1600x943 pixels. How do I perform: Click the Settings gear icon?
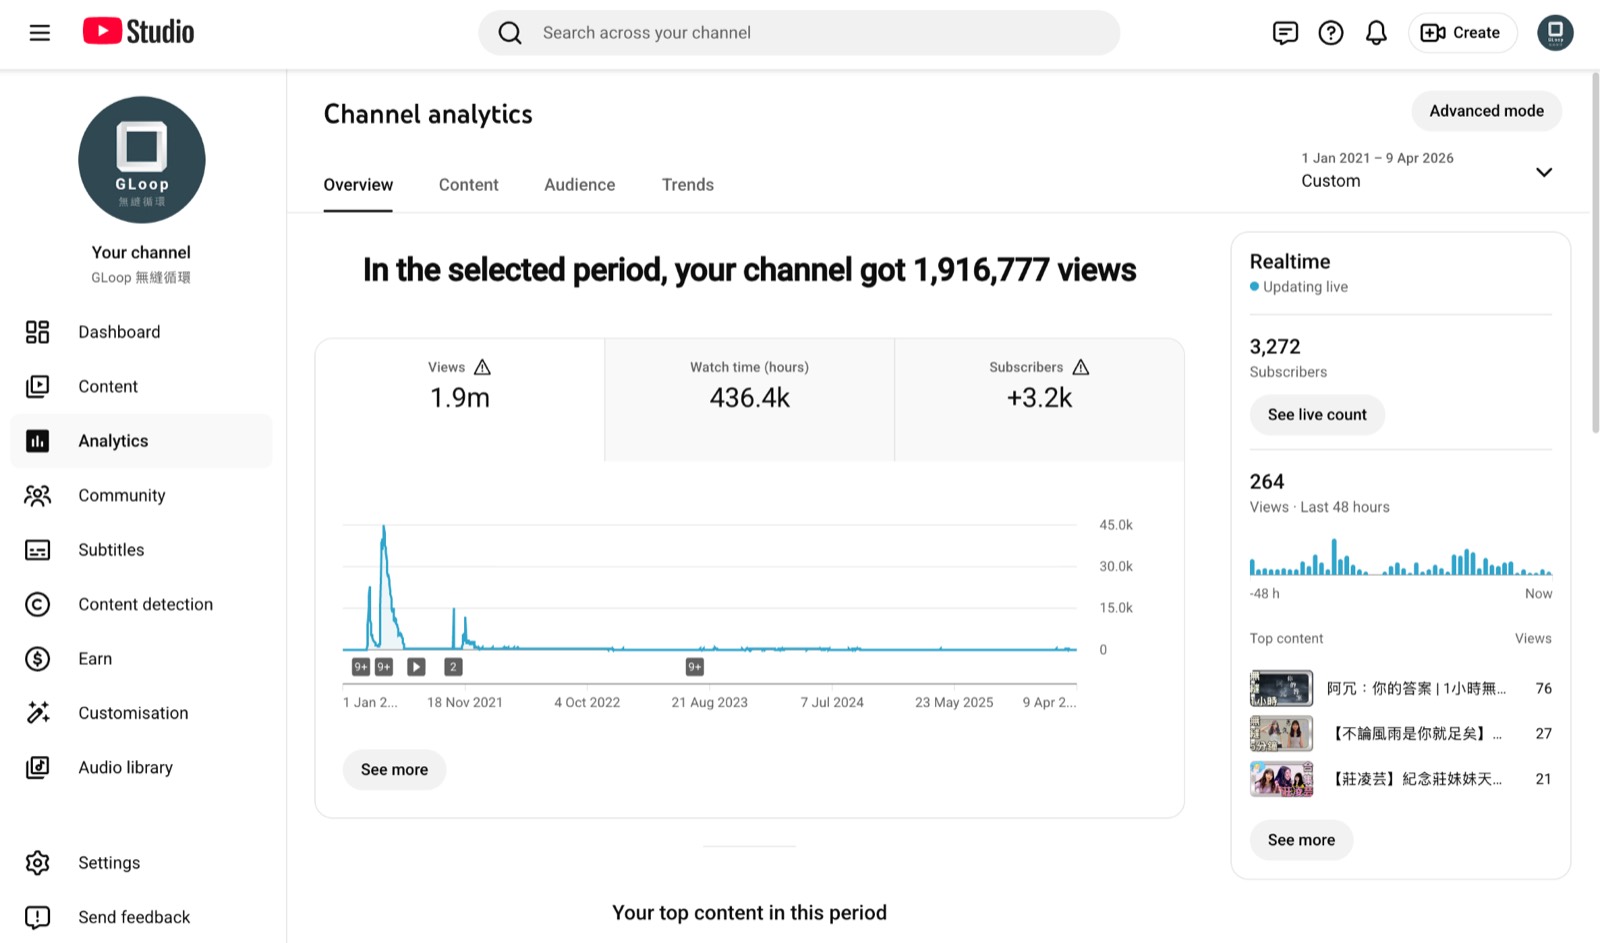tap(38, 863)
